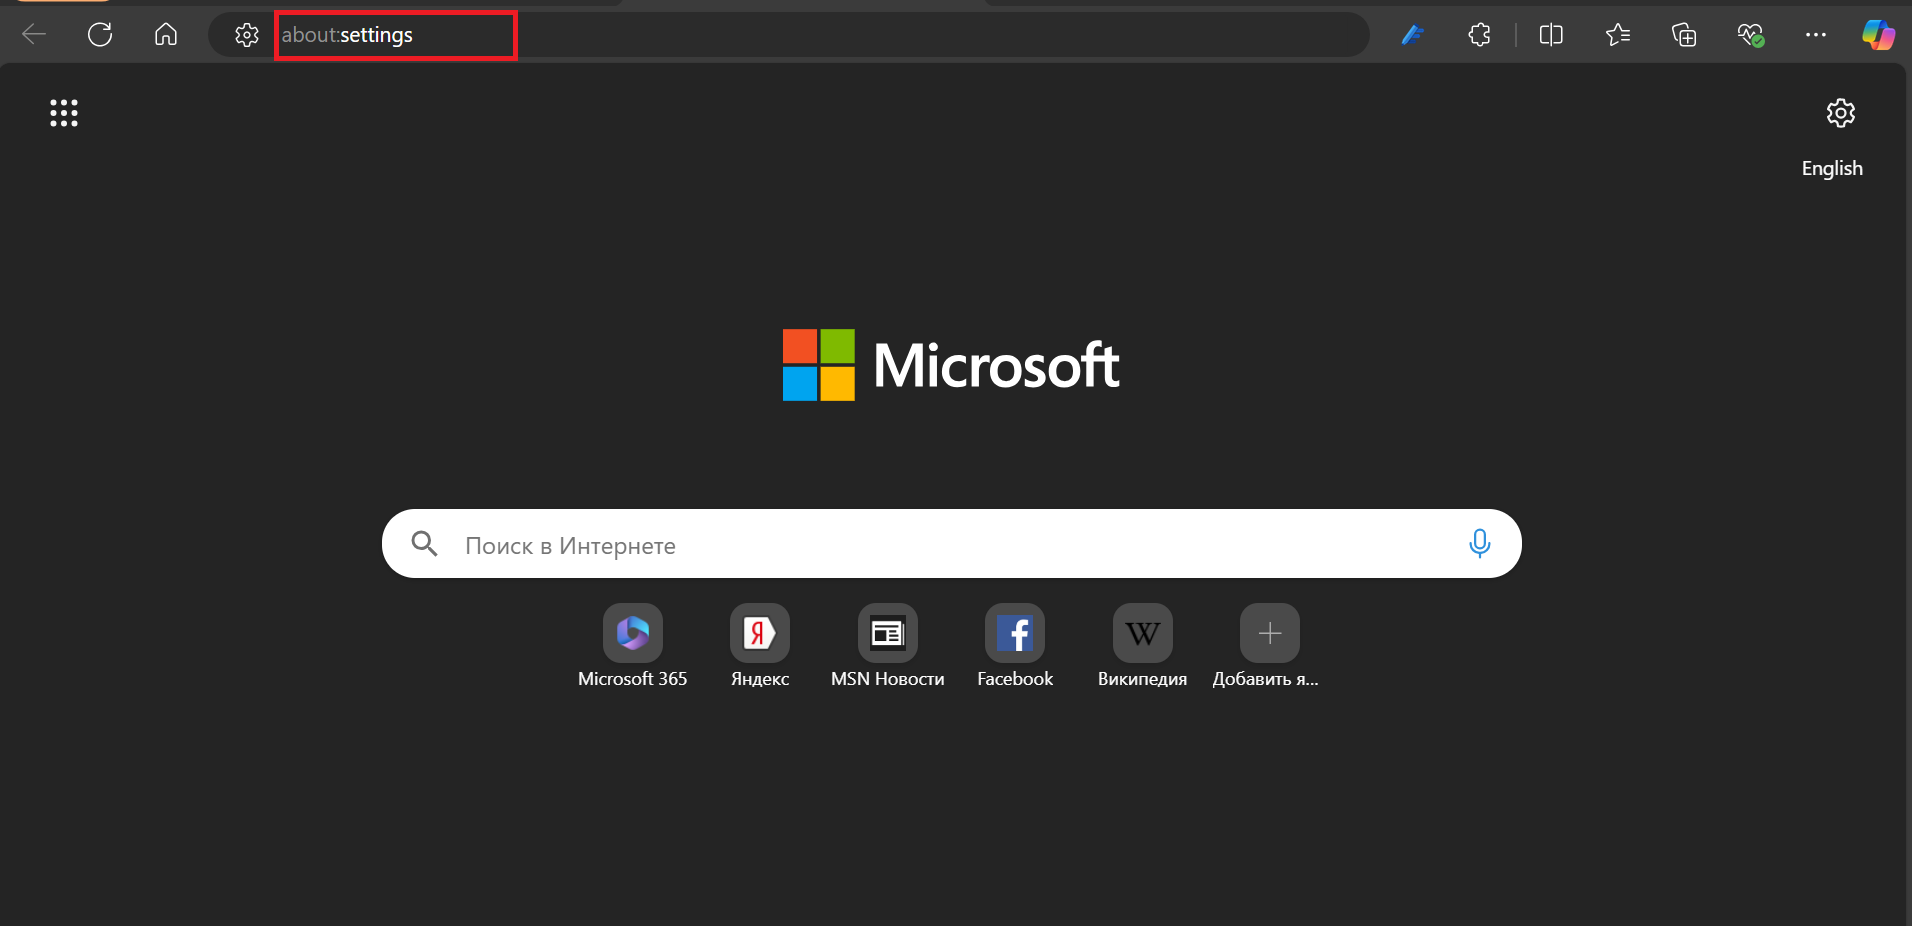Open Collections icon
The image size is (1912, 926).
tap(1684, 35)
